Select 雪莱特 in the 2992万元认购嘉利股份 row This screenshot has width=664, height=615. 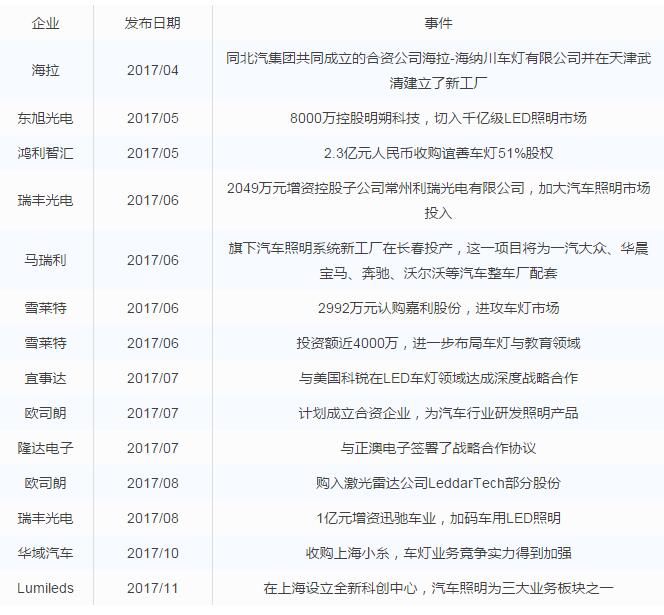[x=45, y=308]
